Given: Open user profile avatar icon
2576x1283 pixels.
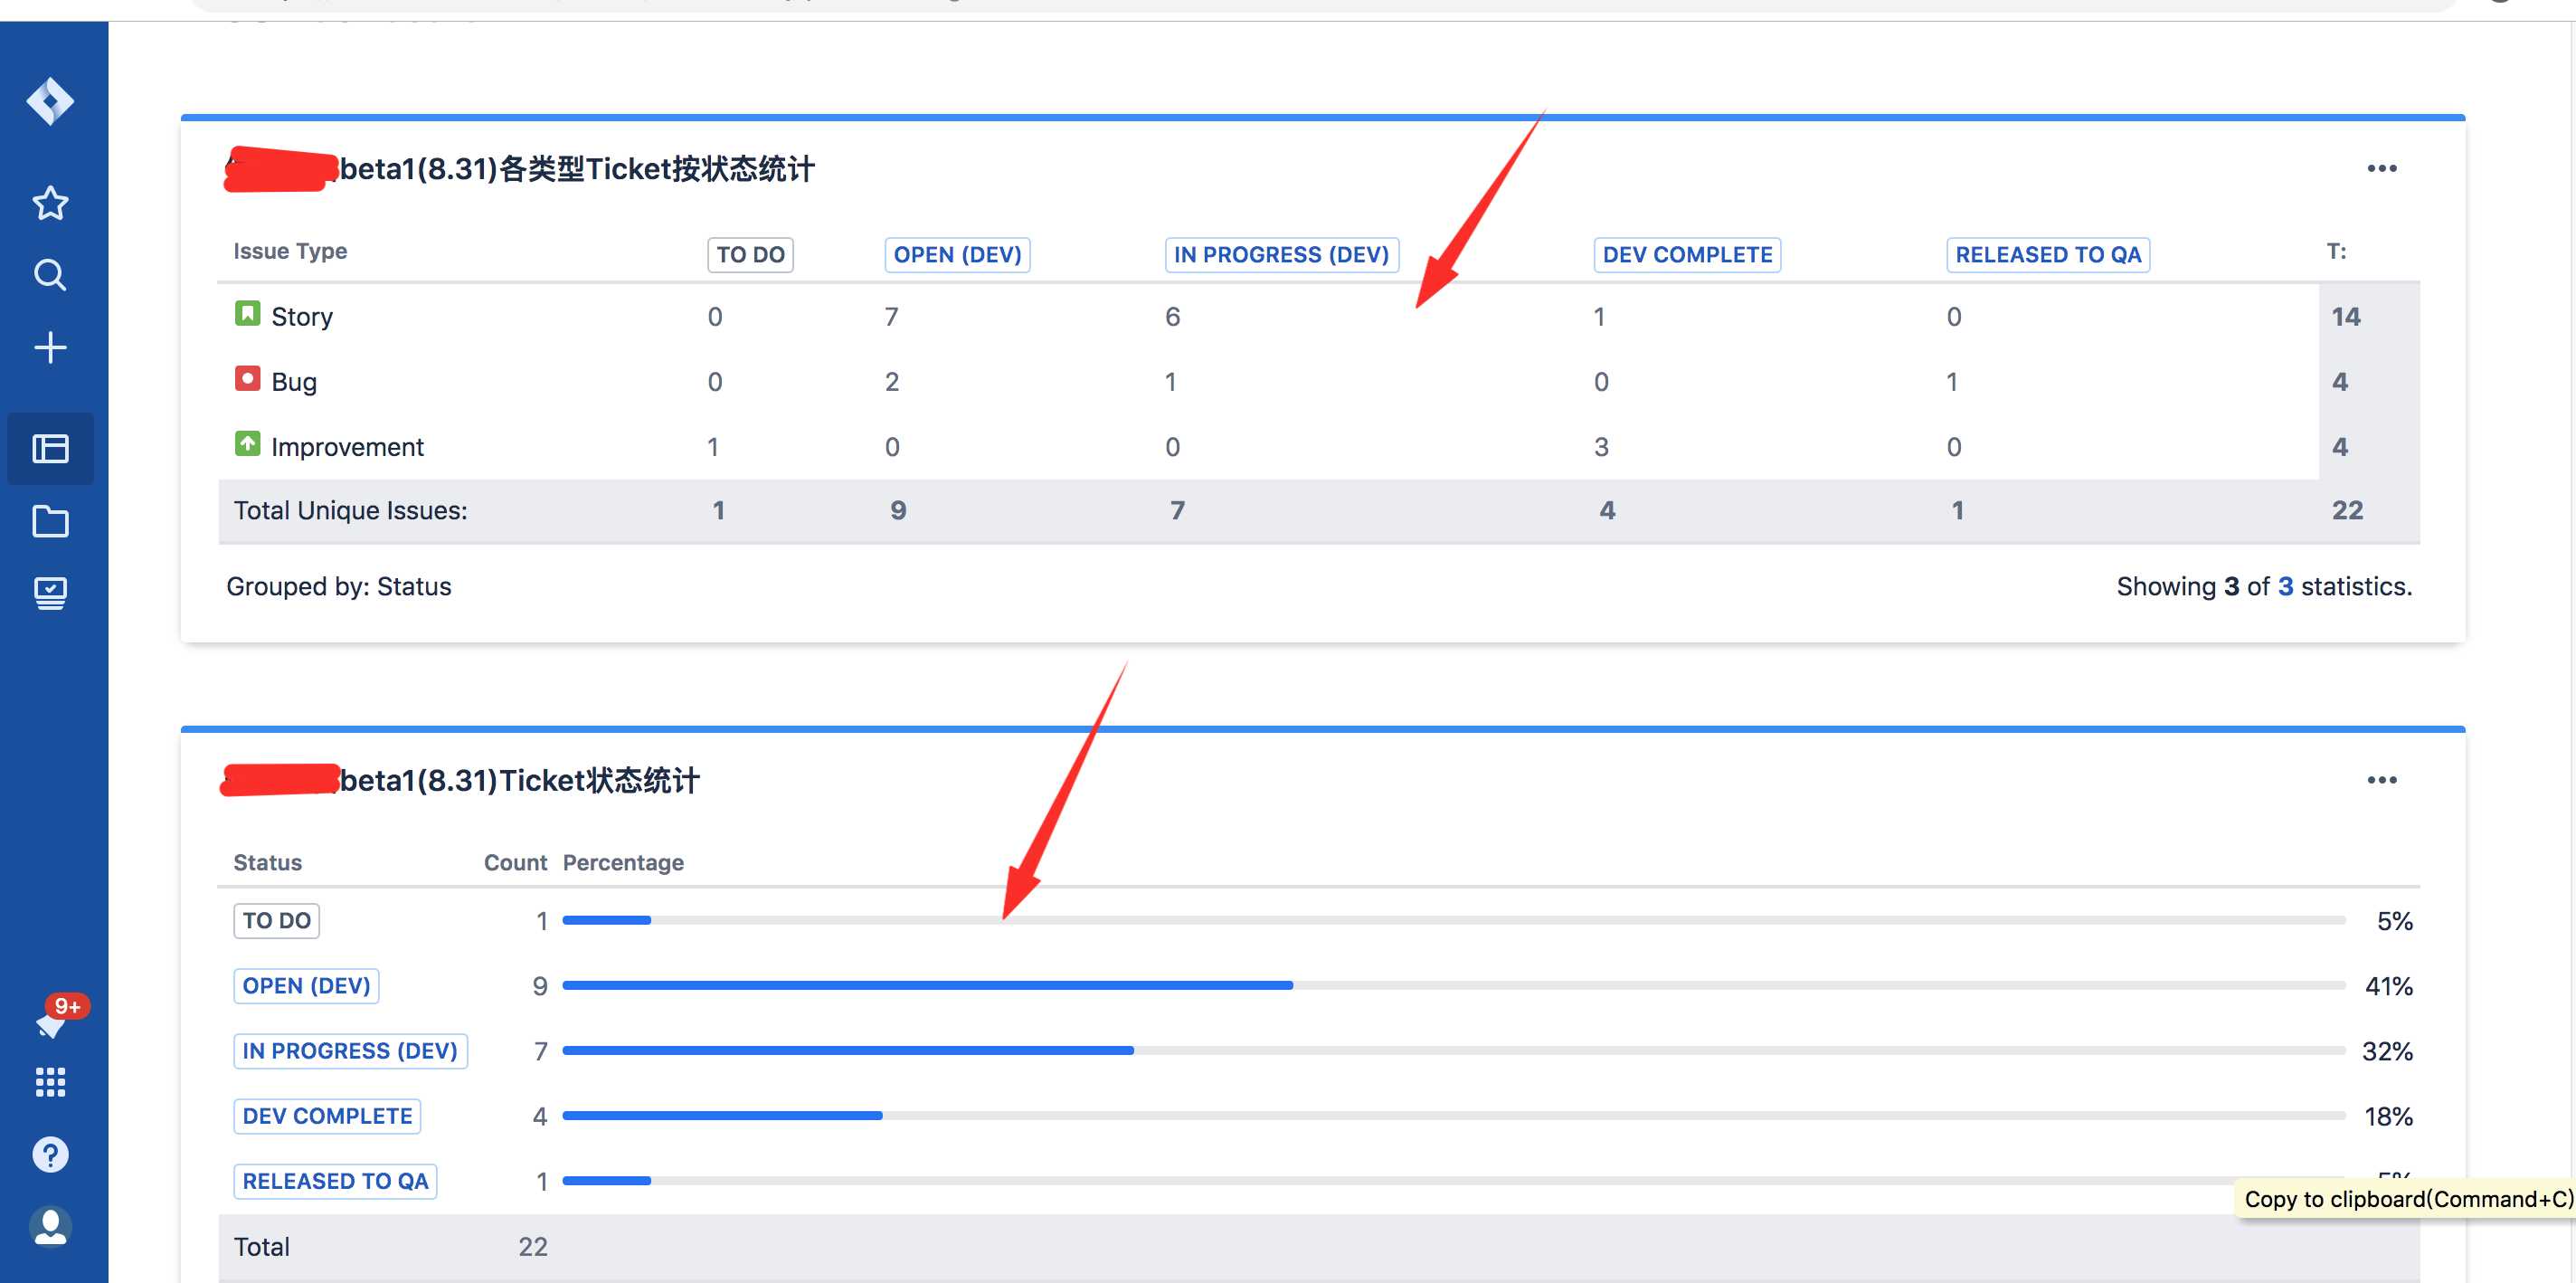Looking at the screenshot, I should click(50, 1227).
